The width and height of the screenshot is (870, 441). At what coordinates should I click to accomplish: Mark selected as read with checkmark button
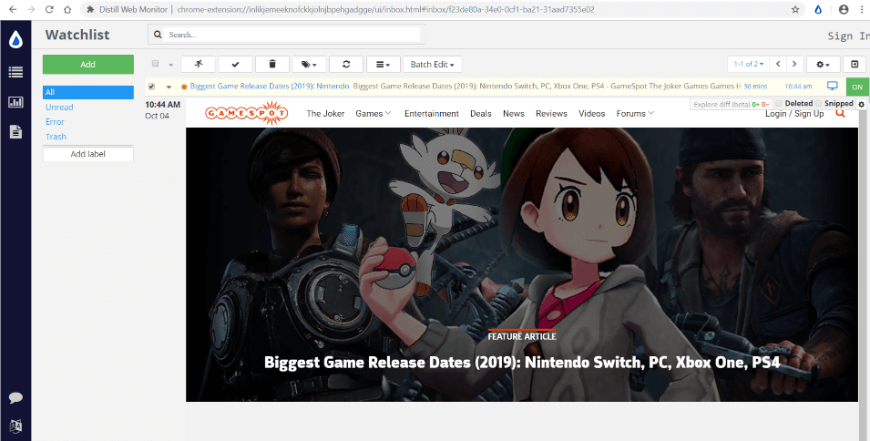pyautogui.click(x=235, y=64)
